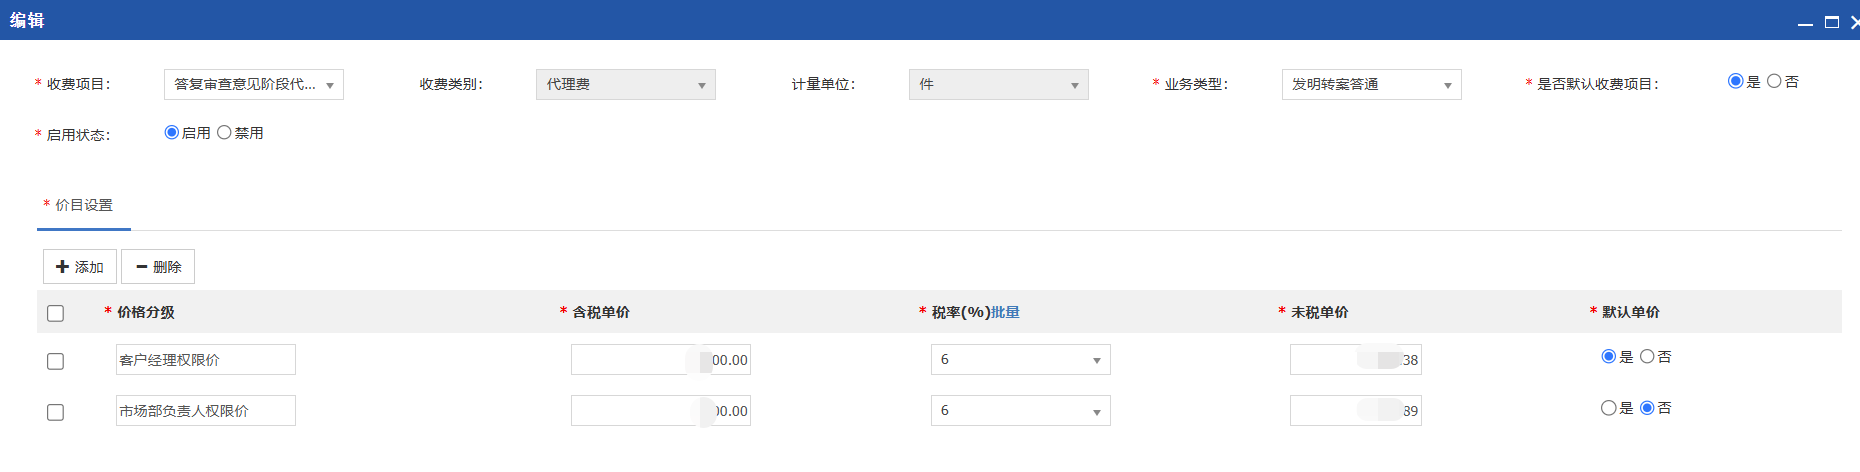The height and width of the screenshot is (472, 1860).
Task: Click the 批量 link beside 税率(%)
Action: tap(1005, 312)
